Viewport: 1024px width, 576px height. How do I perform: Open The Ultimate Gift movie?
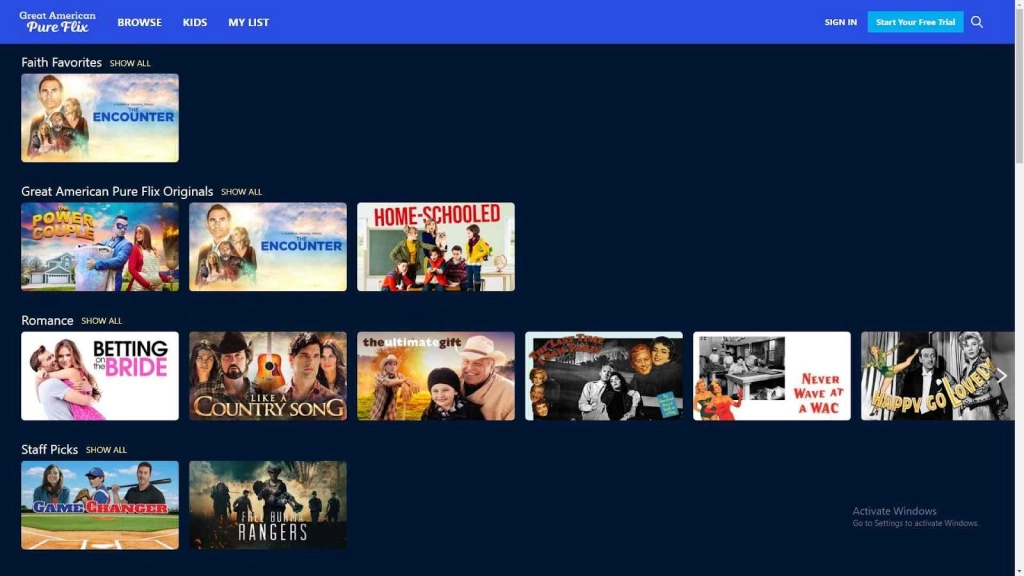point(436,376)
